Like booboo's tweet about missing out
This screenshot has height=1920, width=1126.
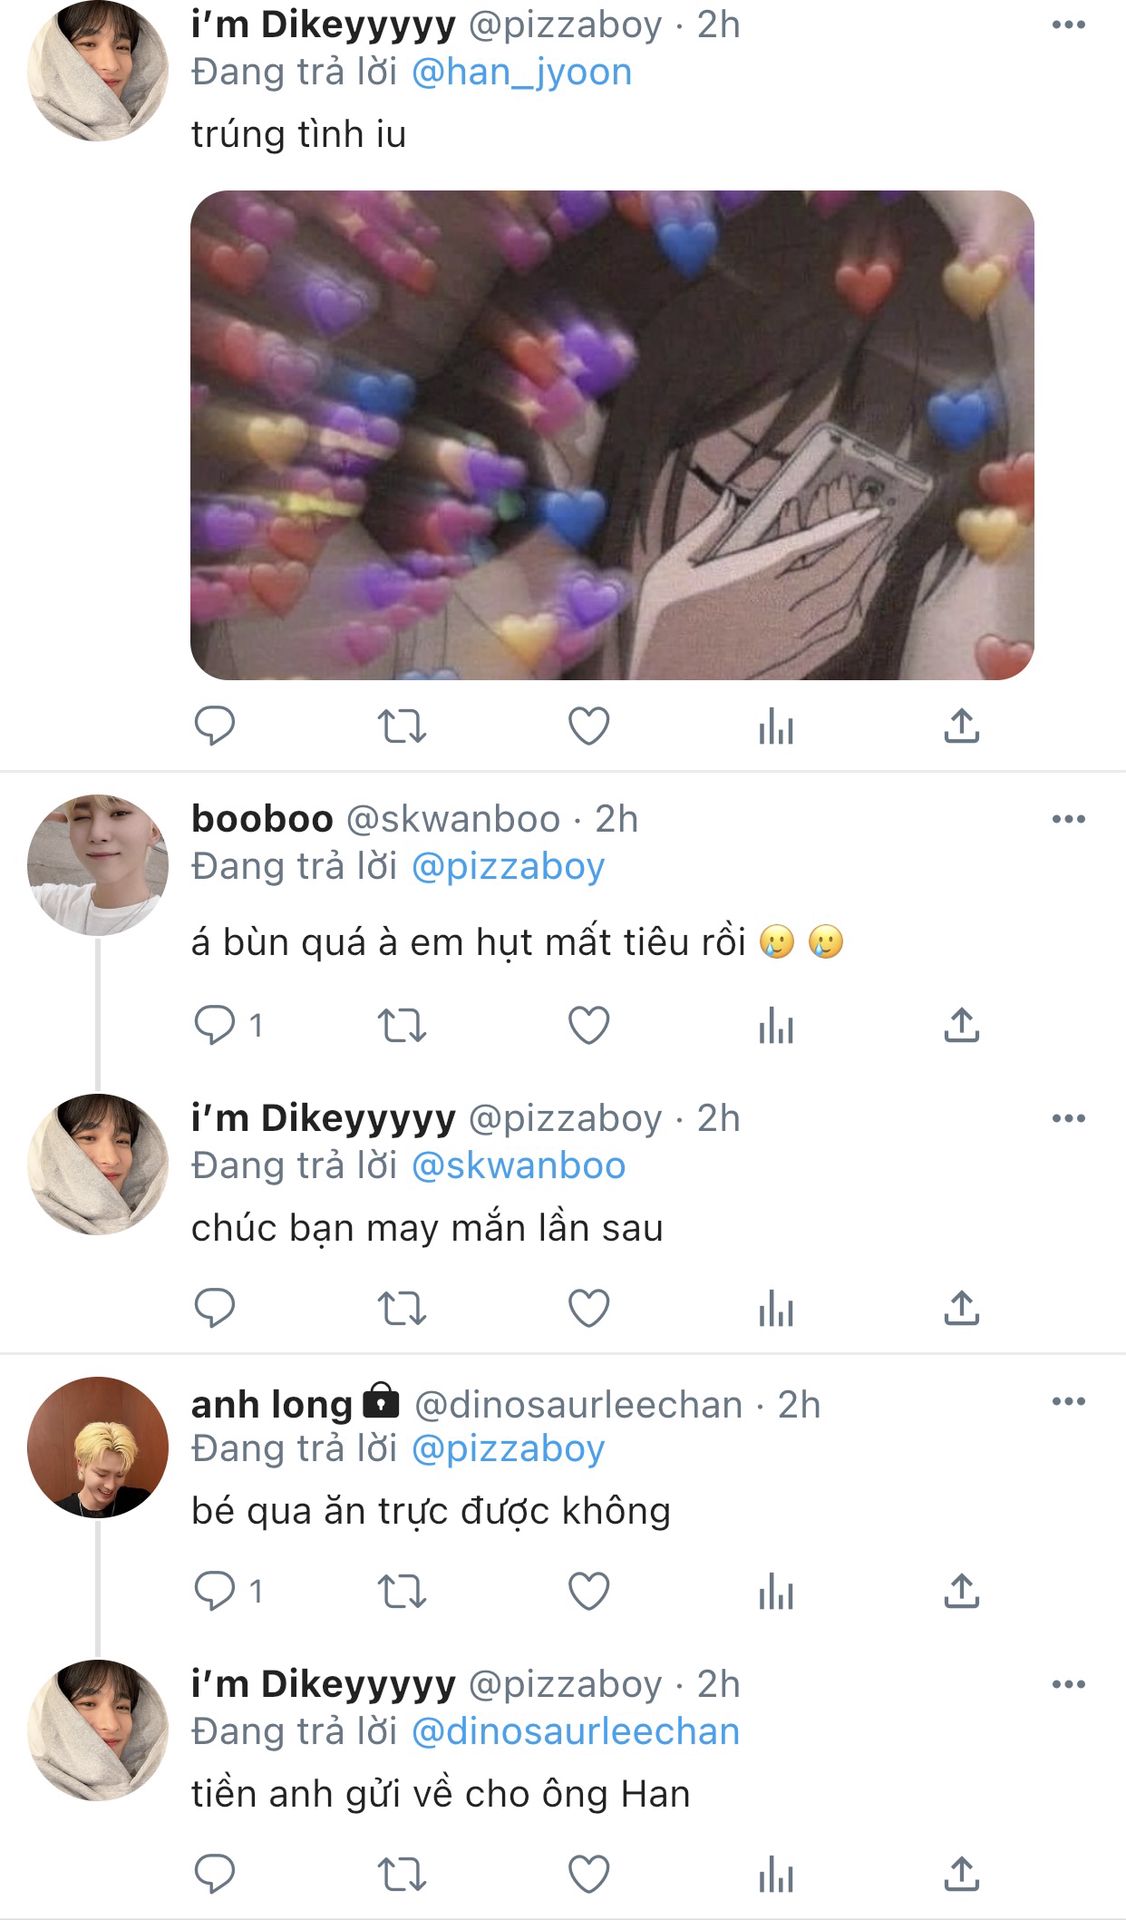(x=589, y=1025)
